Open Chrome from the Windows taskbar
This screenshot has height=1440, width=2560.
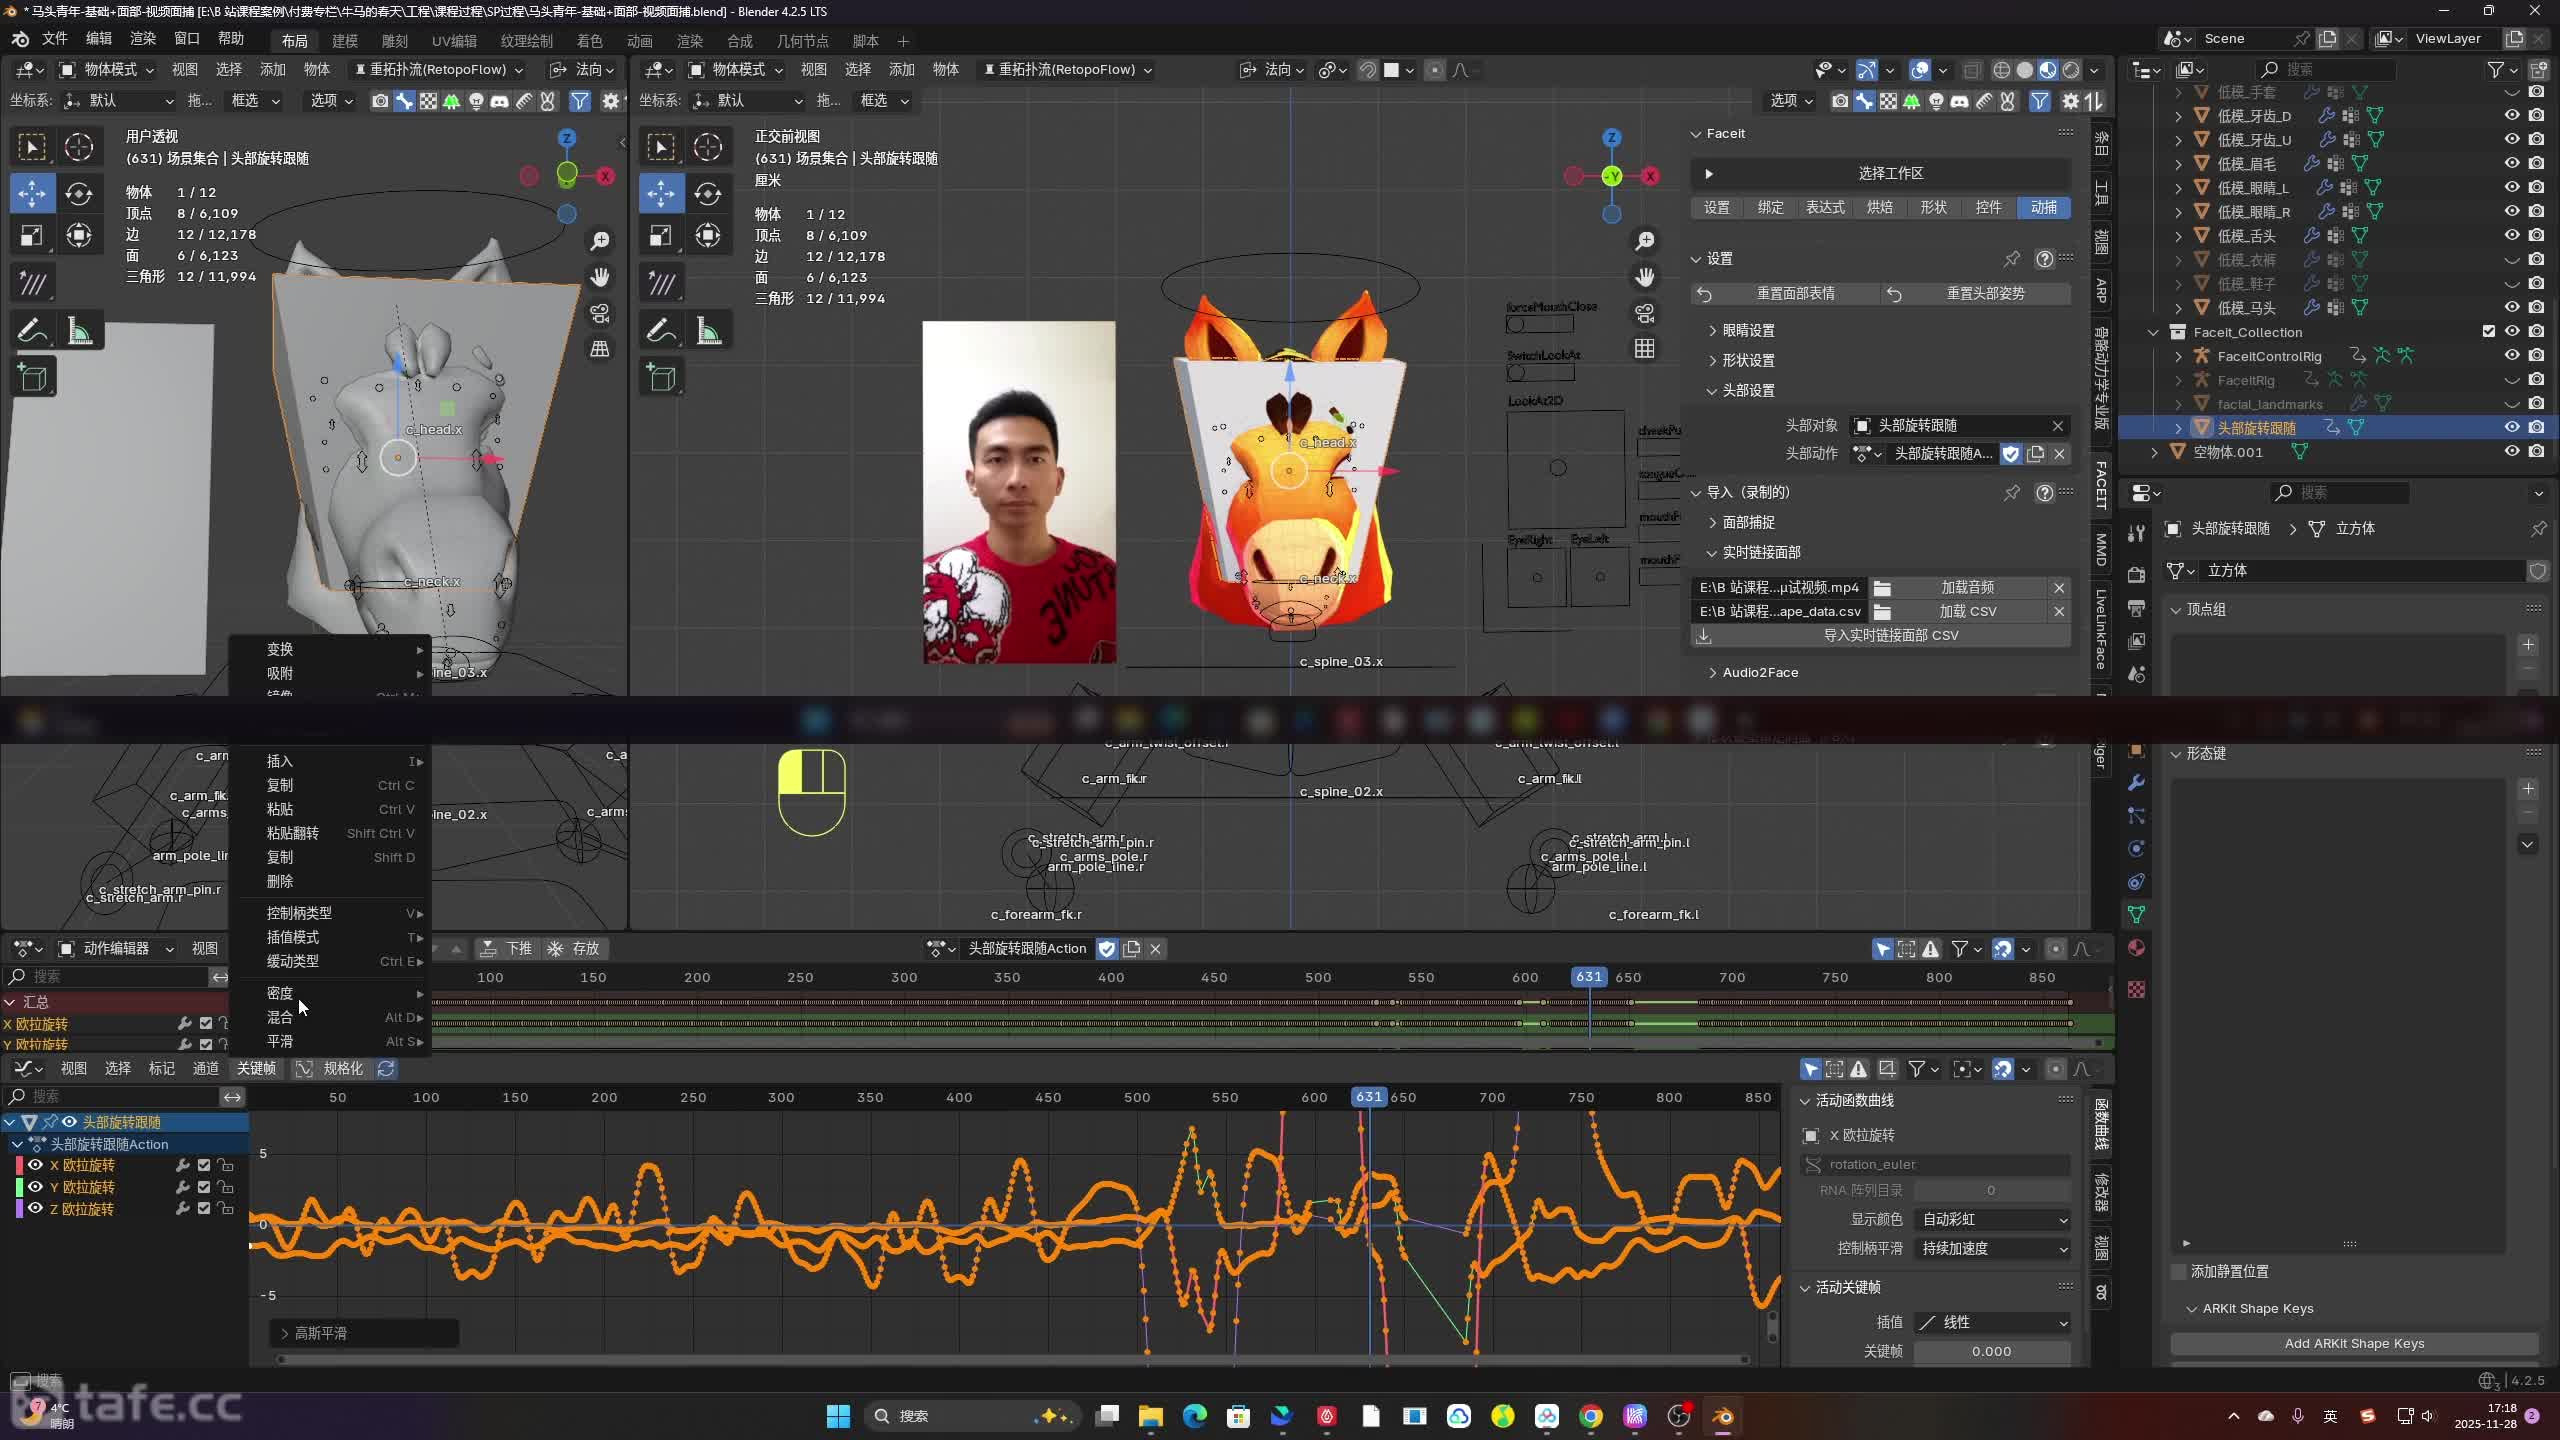pyautogui.click(x=1590, y=1416)
